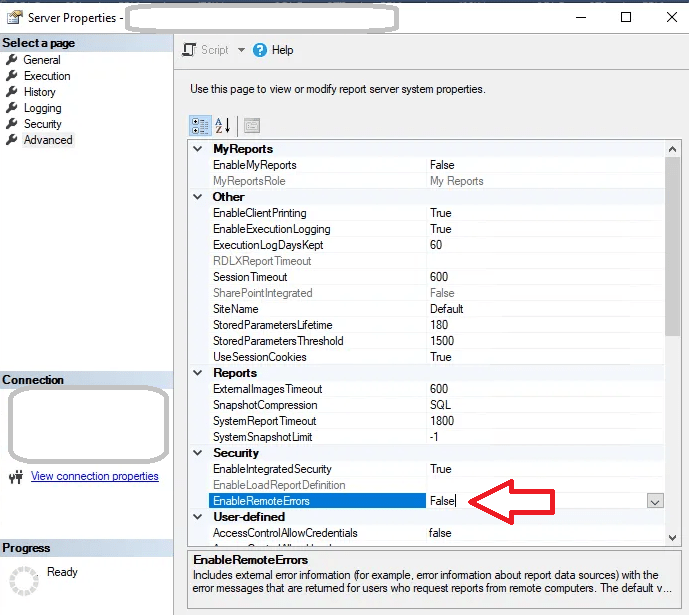Click the Alphabetical sort icon

tap(223, 125)
